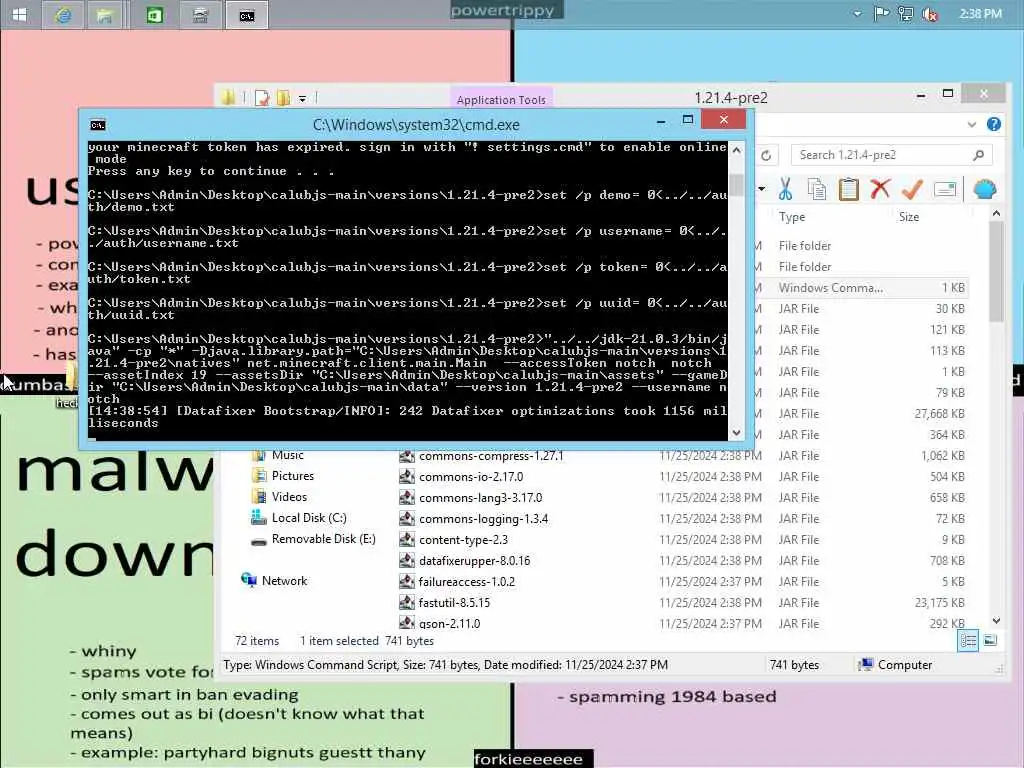Open the Windows Start button

click(x=19, y=14)
